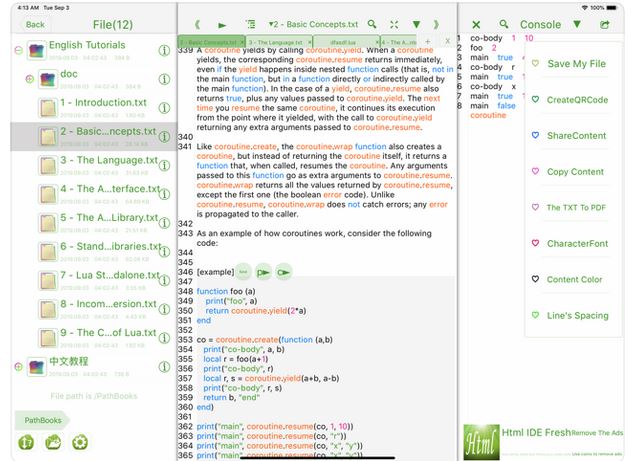Expand the 中文教程 folder
Viewport: 635px width, 461px height.
(19, 367)
